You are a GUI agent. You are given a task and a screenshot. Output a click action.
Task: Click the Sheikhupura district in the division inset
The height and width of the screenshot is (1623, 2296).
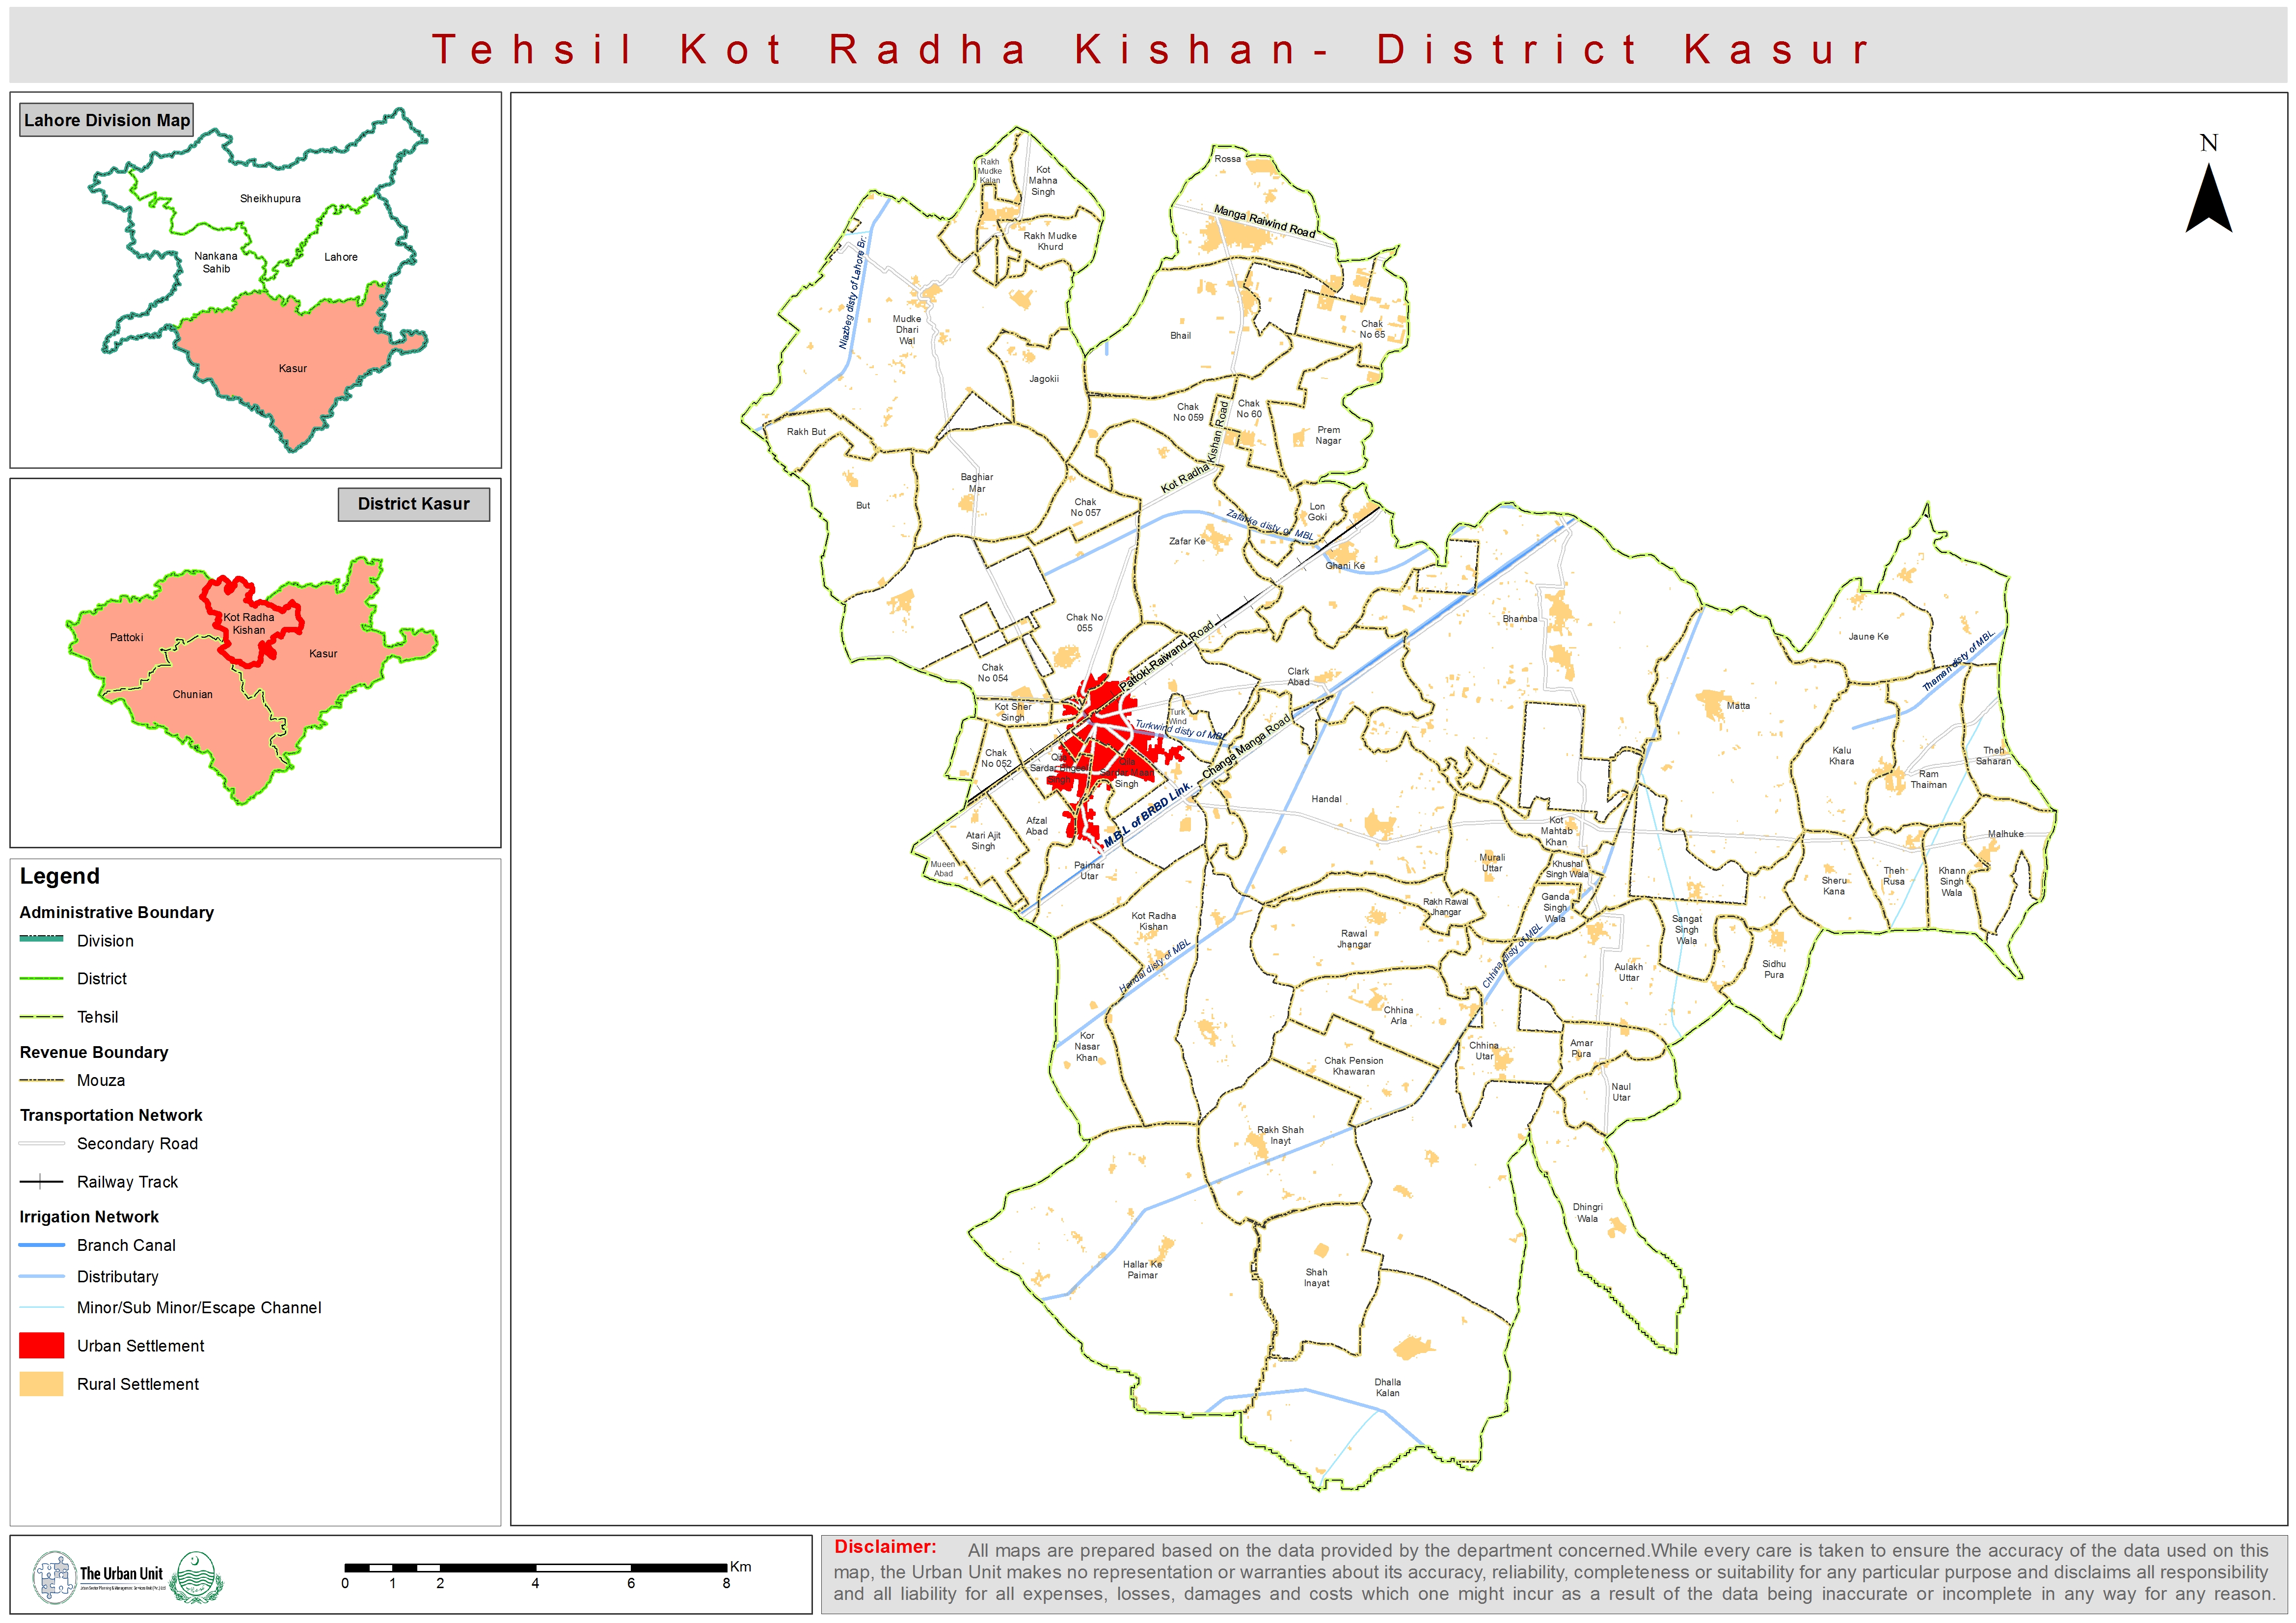click(x=270, y=198)
